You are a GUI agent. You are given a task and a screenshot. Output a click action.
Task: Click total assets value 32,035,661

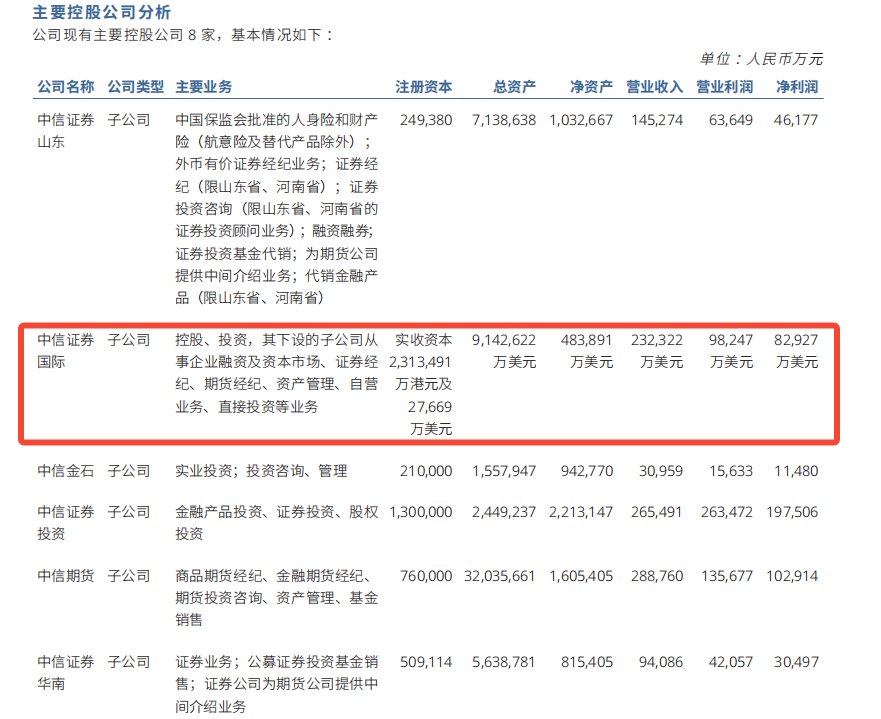(499, 576)
